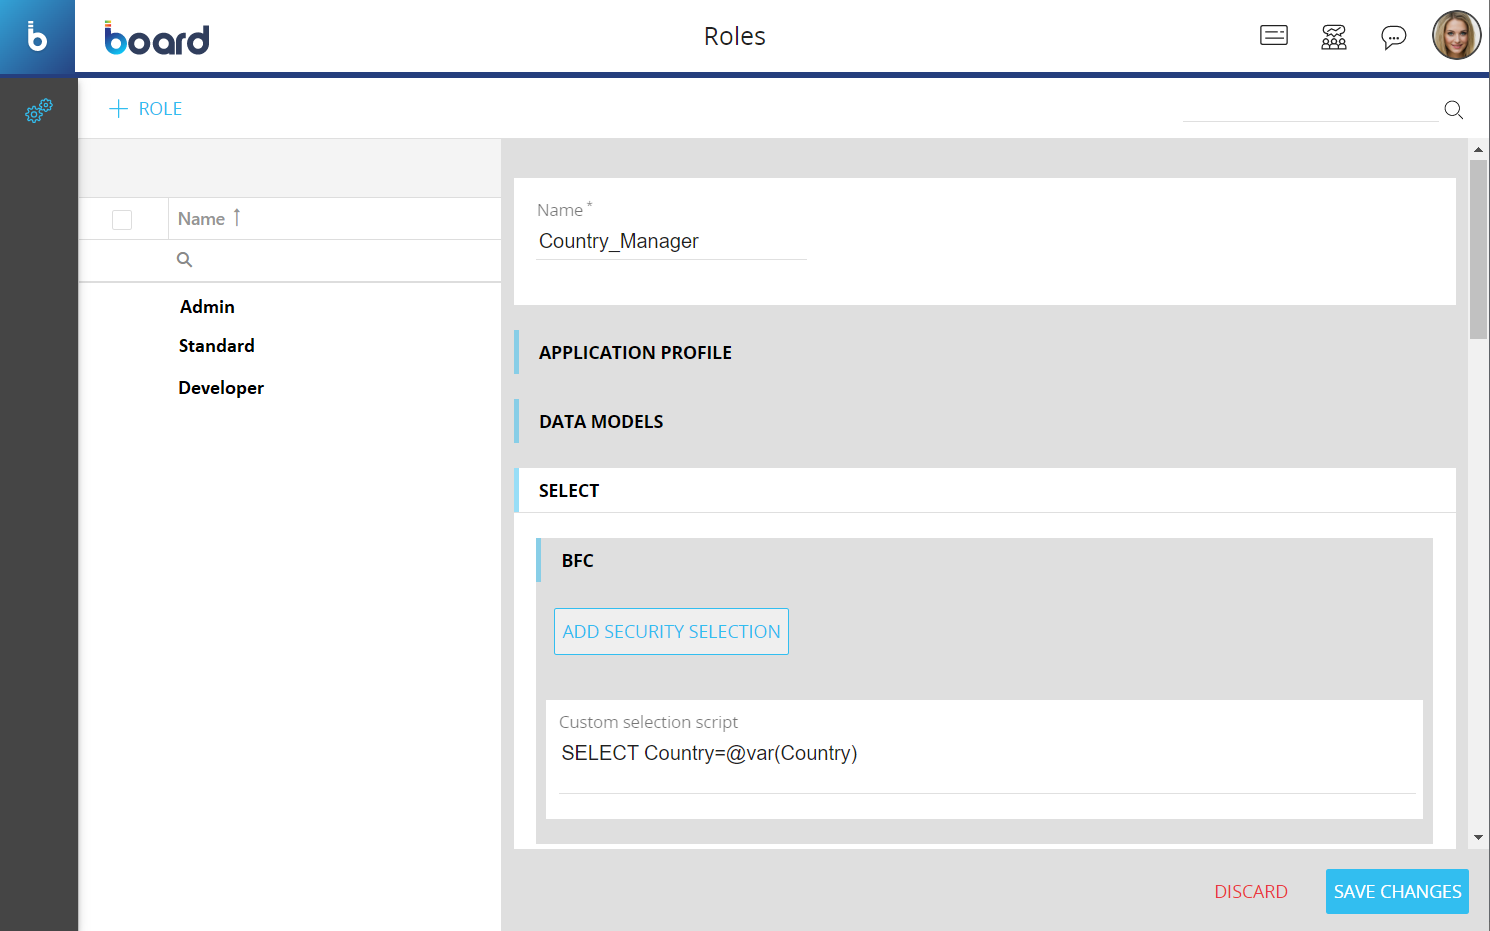This screenshot has height=931, width=1490.
Task: Toggle the select-all roles checkbox
Action: 122,220
